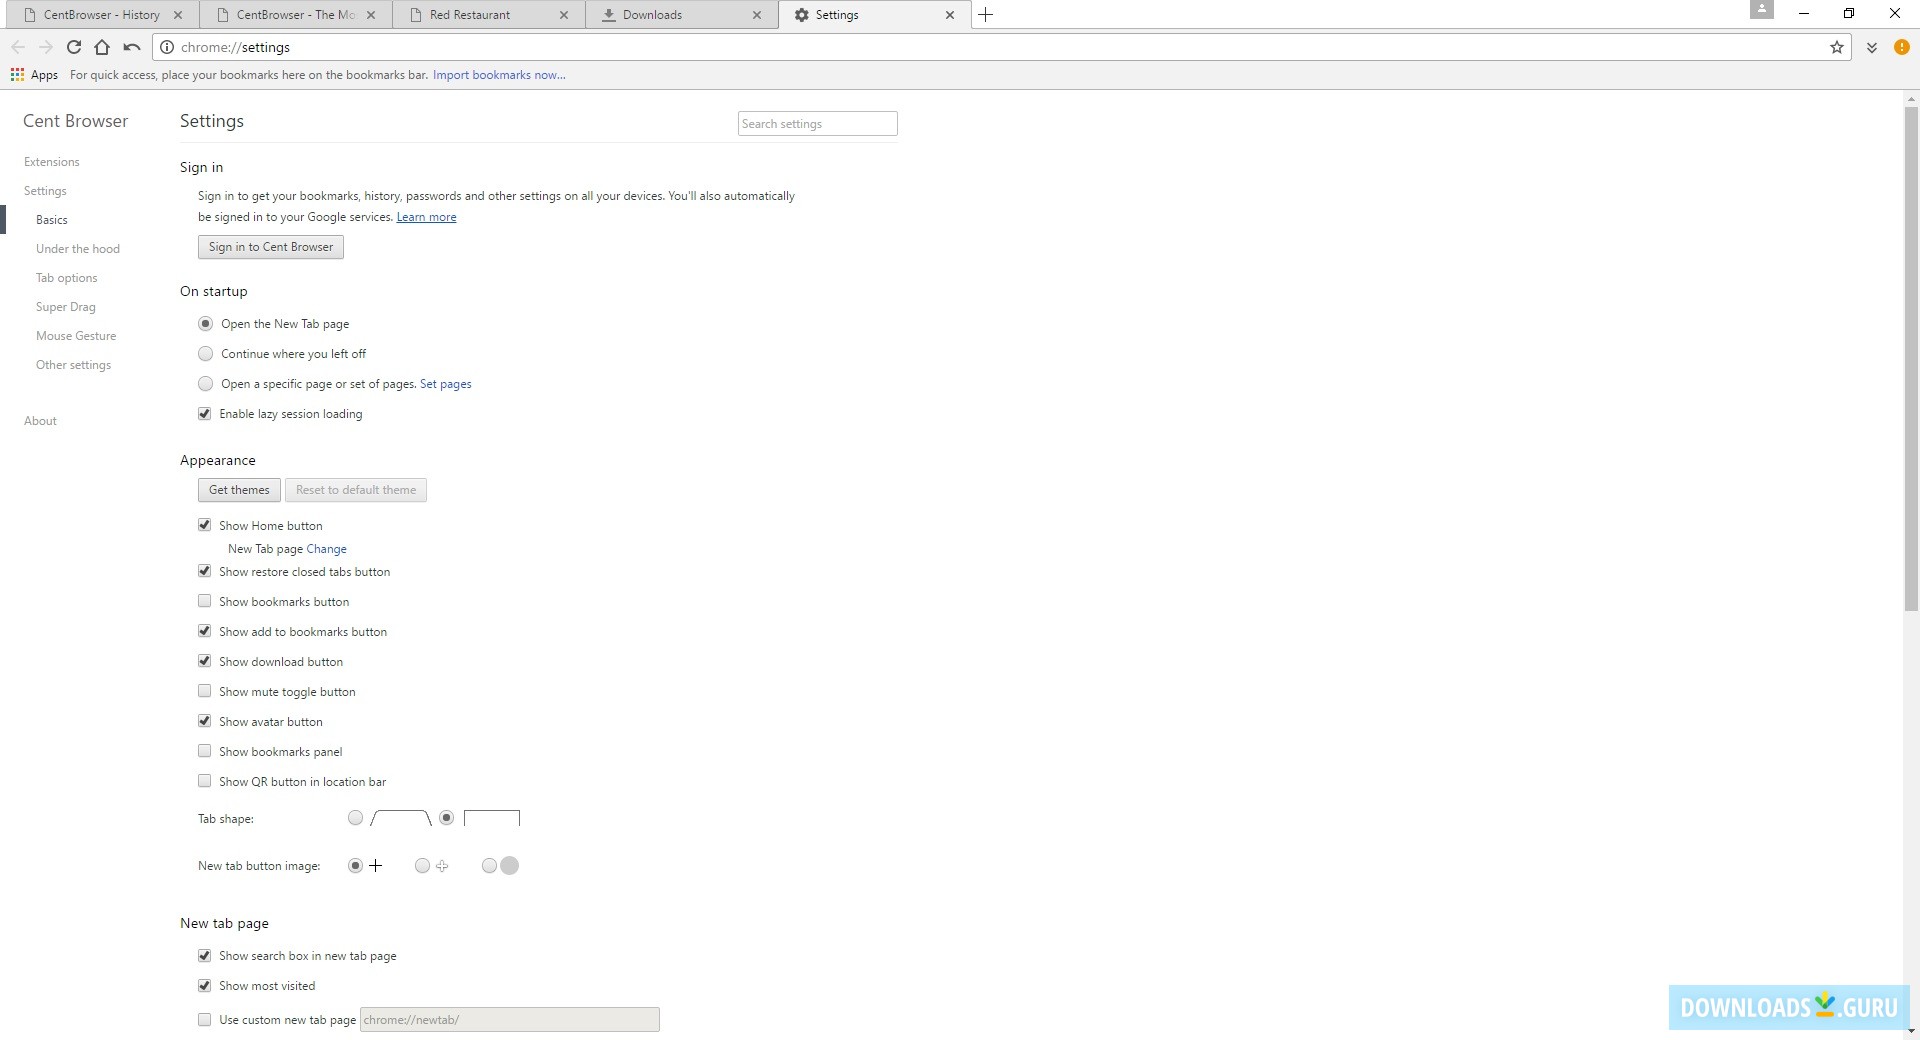This screenshot has width=1920, height=1040.
Task: View site info icon in address bar
Action: [167, 47]
